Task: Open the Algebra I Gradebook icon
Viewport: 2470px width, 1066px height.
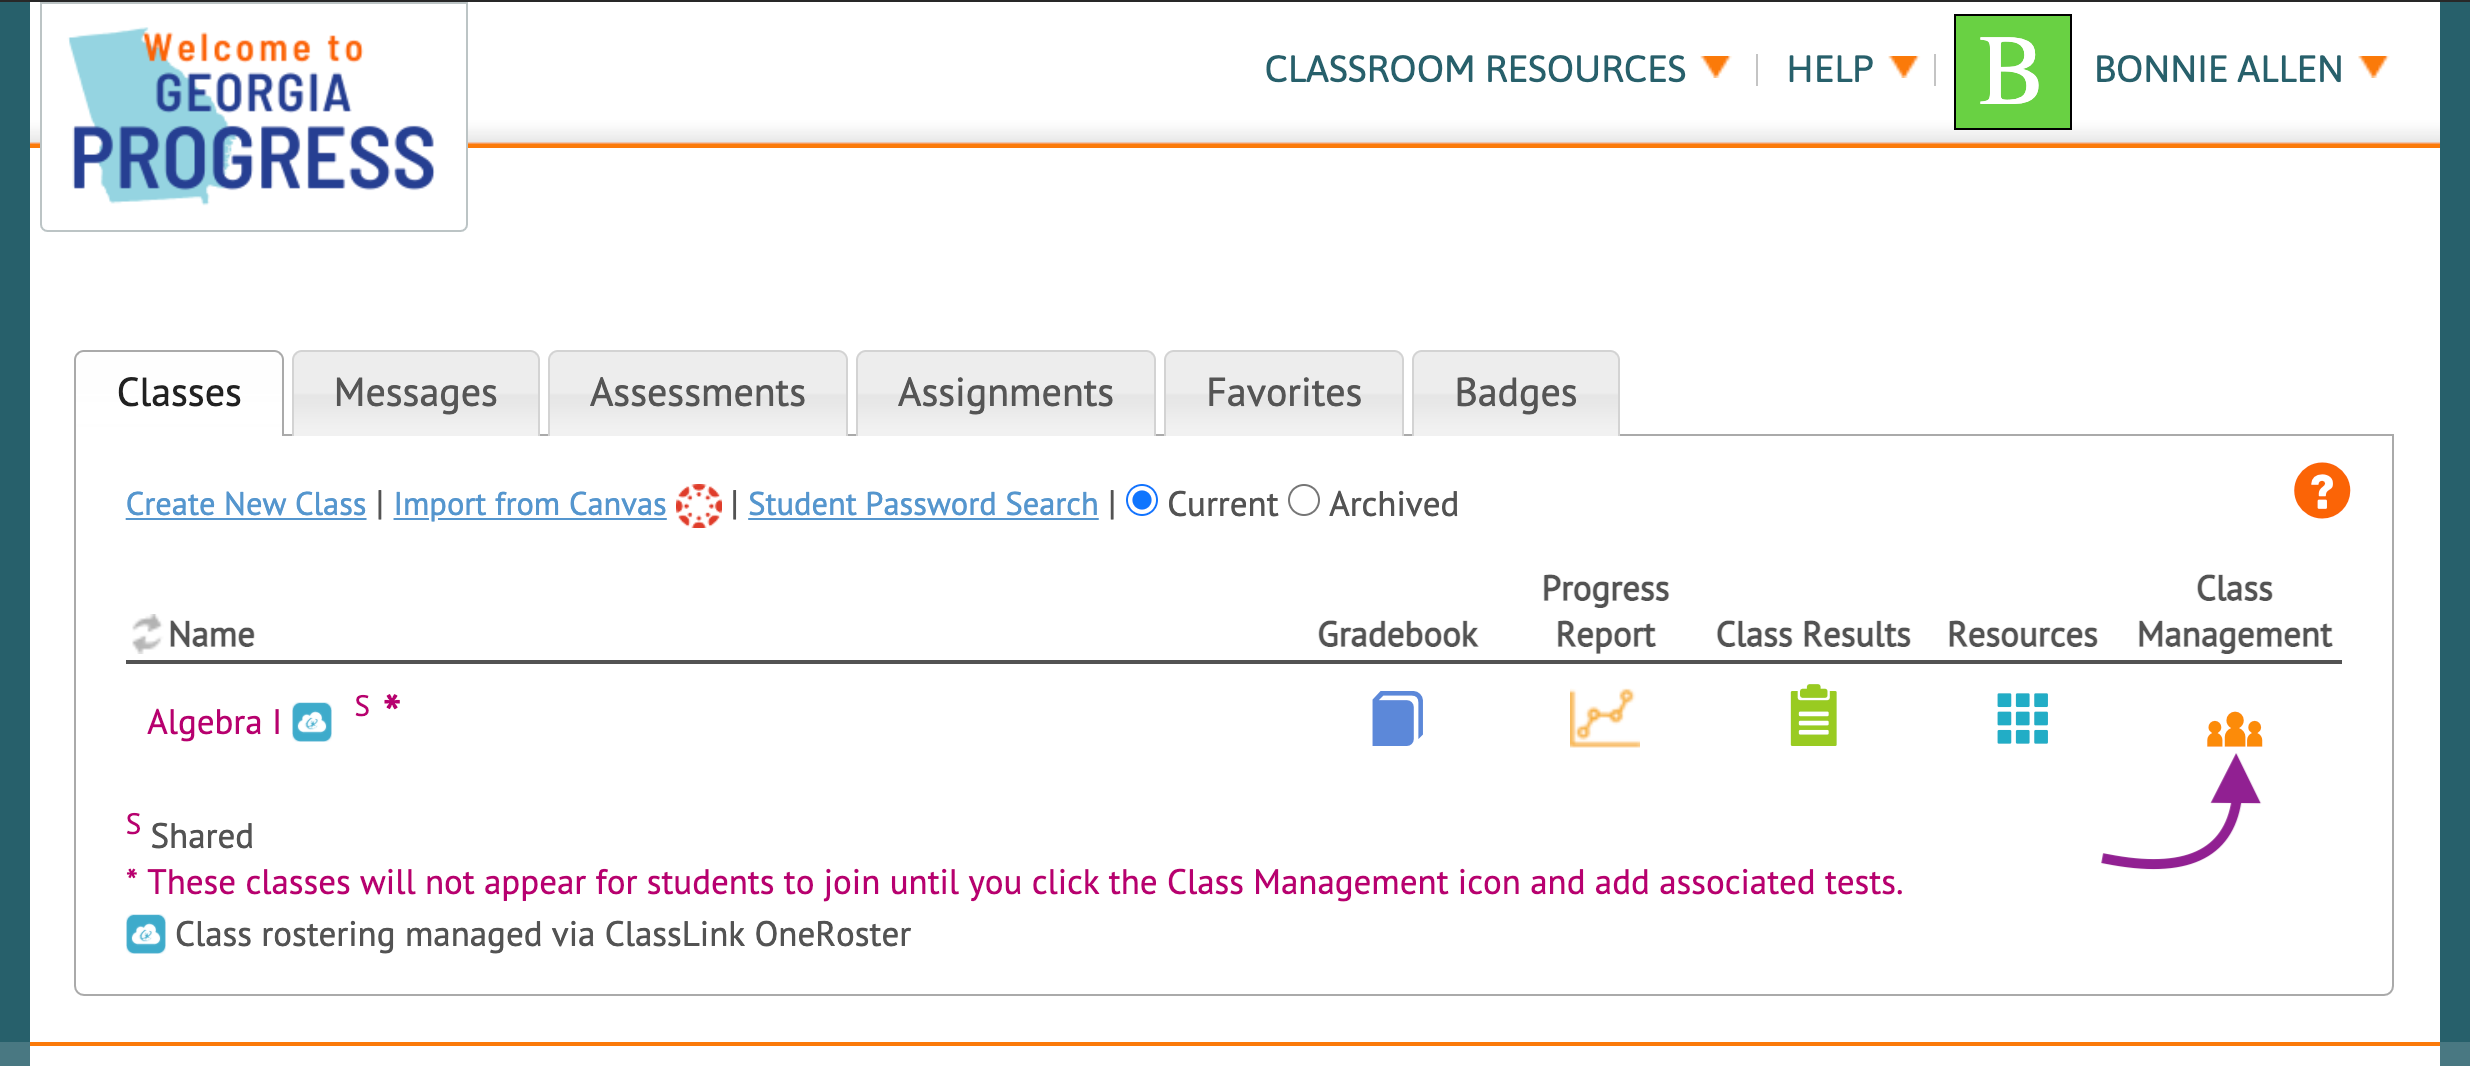Action: point(1397,718)
